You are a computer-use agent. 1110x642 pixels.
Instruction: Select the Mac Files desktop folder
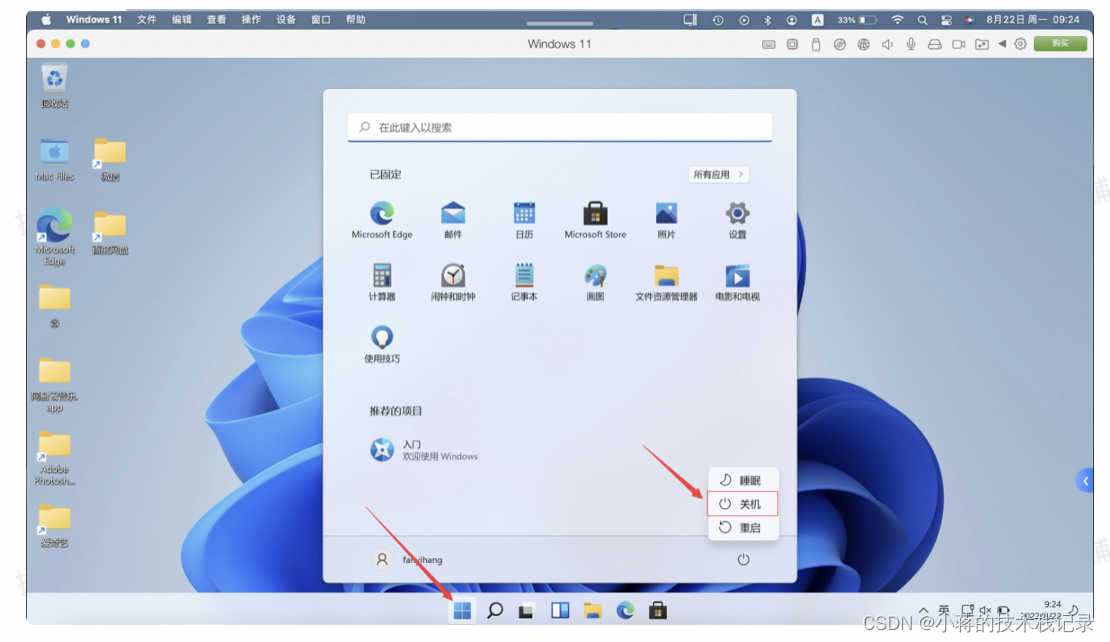(x=55, y=161)
